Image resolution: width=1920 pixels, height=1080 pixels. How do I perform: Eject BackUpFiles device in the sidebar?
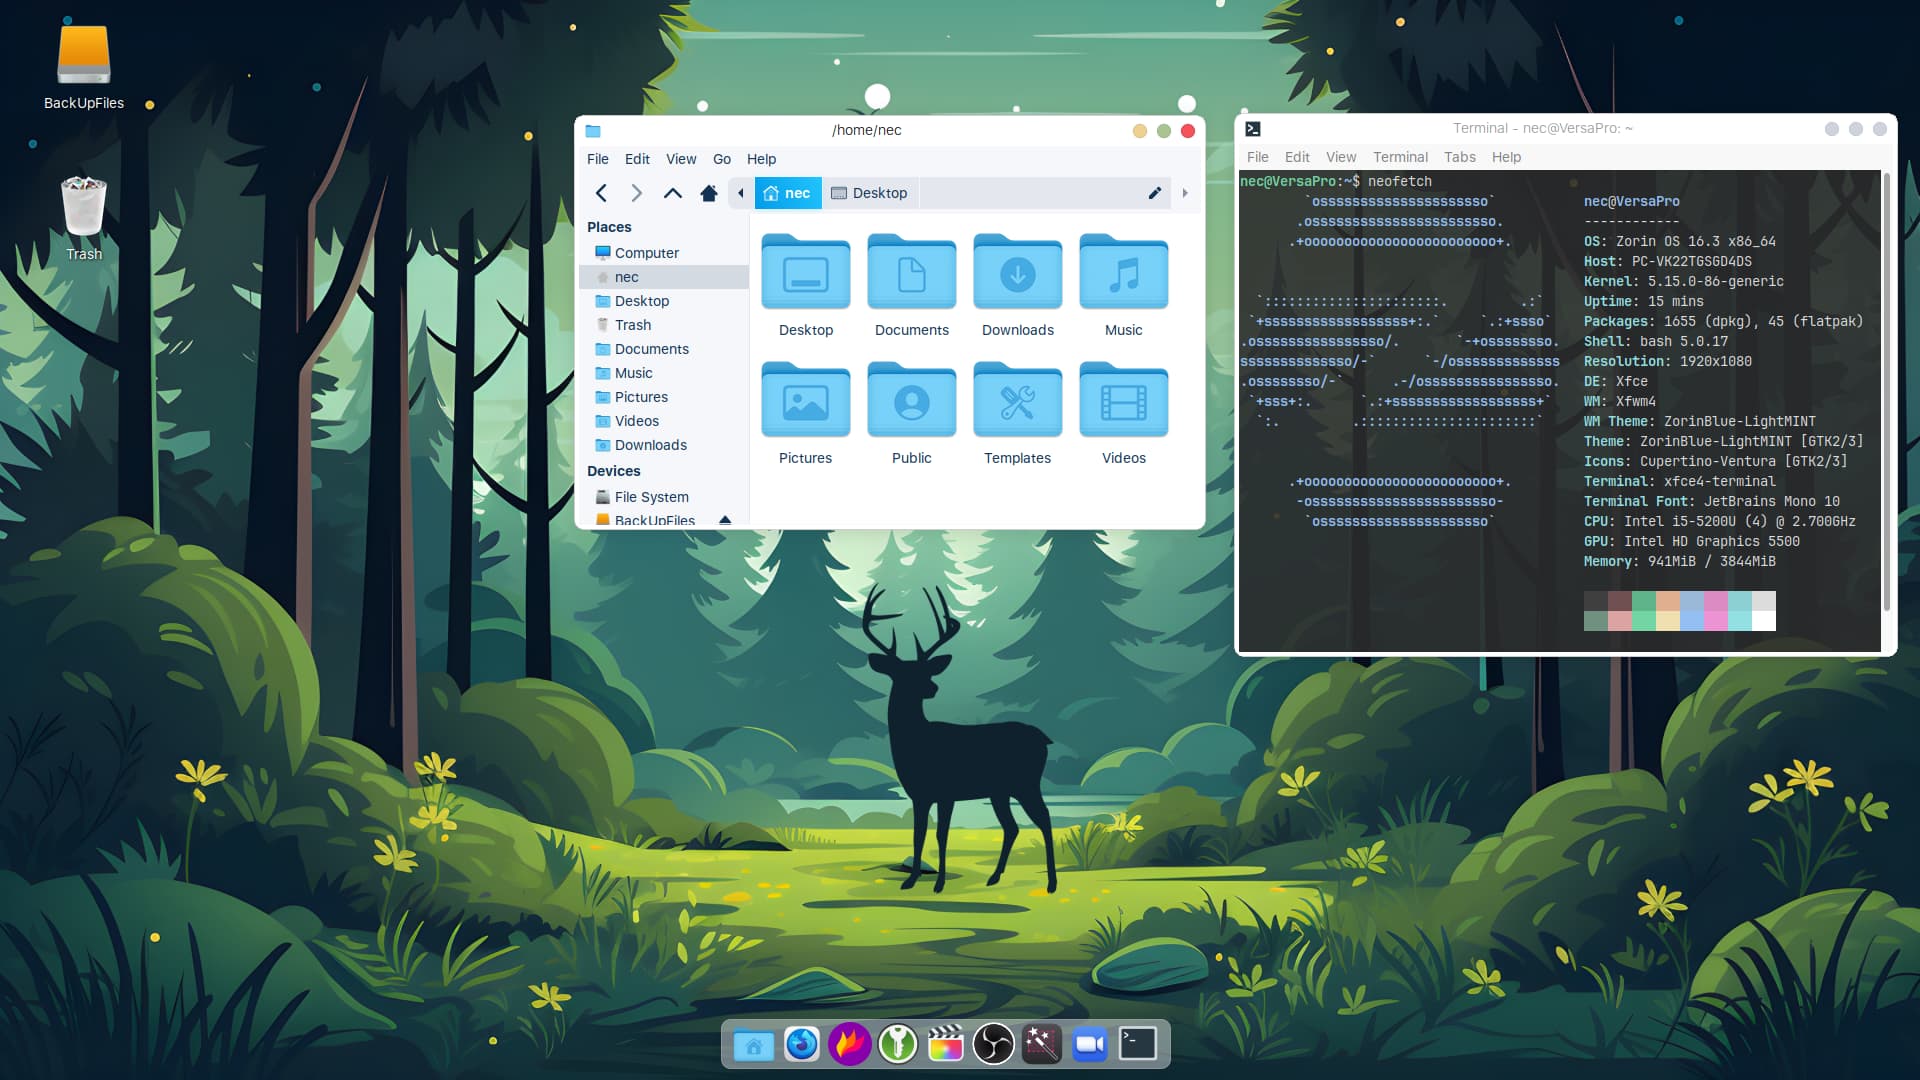[x=725, y=520]
